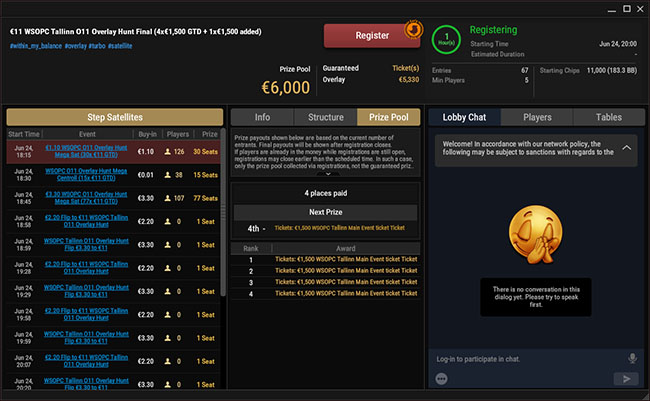Open €3.30 WSOPC O11 Overlay Hunt Mega Sat link
The image size is (650, 401).
coord(86,198)
